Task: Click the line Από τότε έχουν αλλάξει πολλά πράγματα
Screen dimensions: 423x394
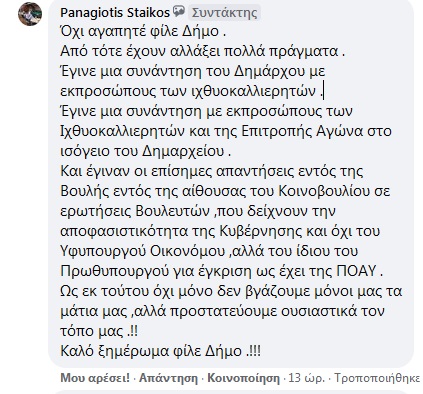Action: [x=202, y=52]
